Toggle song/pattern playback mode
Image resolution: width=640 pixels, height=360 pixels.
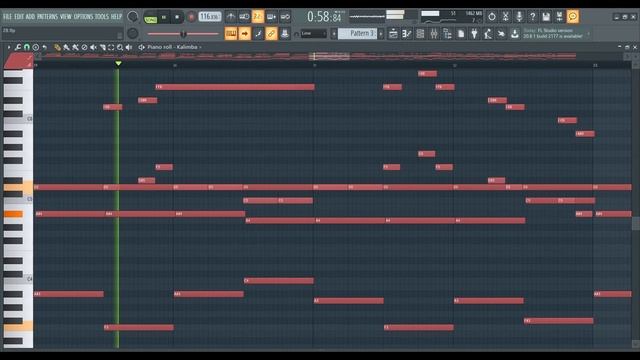click(x=150, y=17)
